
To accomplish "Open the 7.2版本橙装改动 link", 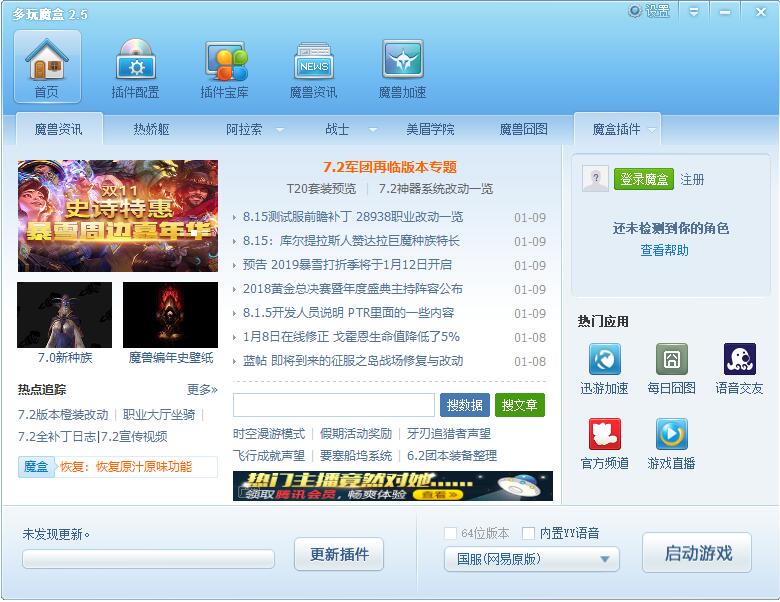I will tap(63, 414).
